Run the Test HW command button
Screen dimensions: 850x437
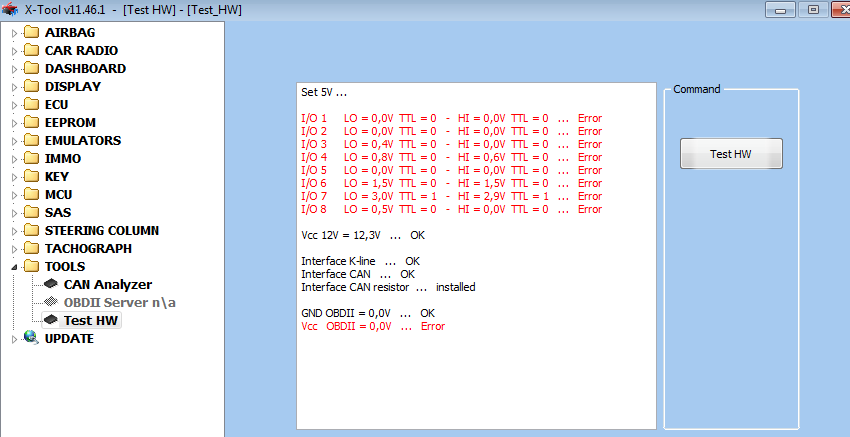click(x=731, y=154)
